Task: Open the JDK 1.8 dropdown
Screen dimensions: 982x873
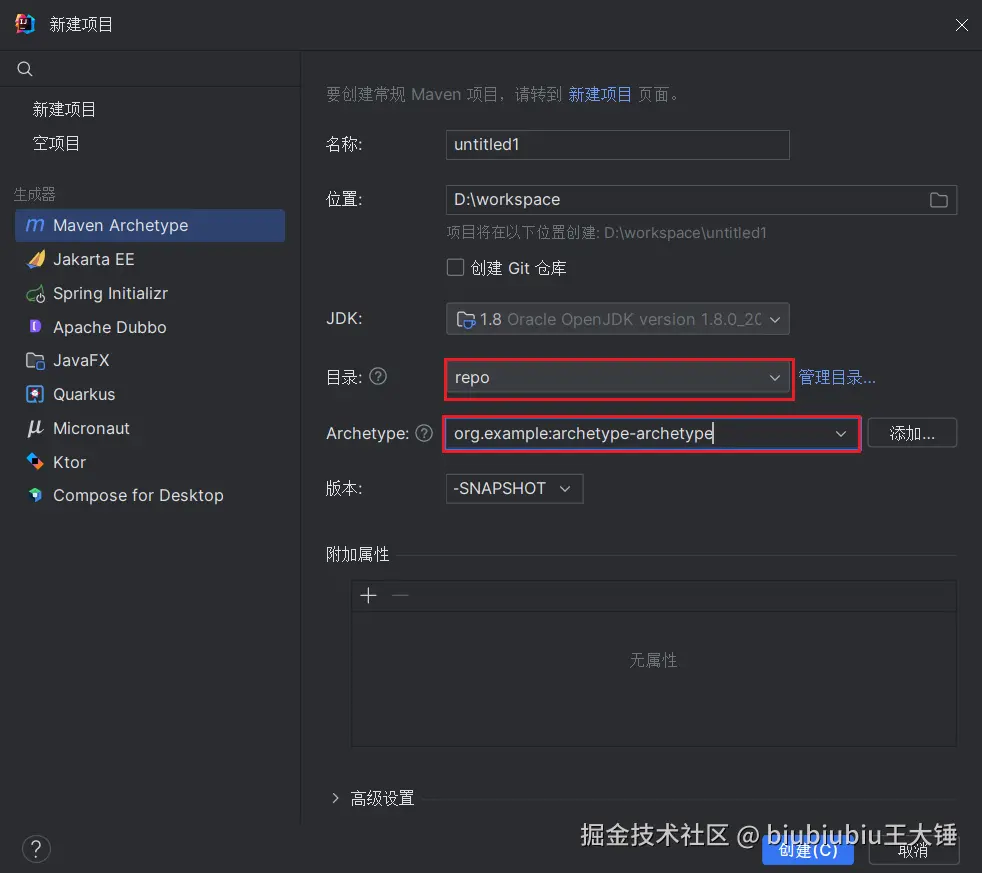Action: point(618,319)
